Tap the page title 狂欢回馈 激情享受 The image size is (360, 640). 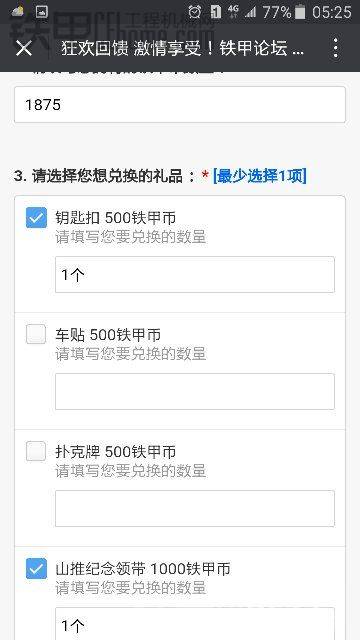136,49
